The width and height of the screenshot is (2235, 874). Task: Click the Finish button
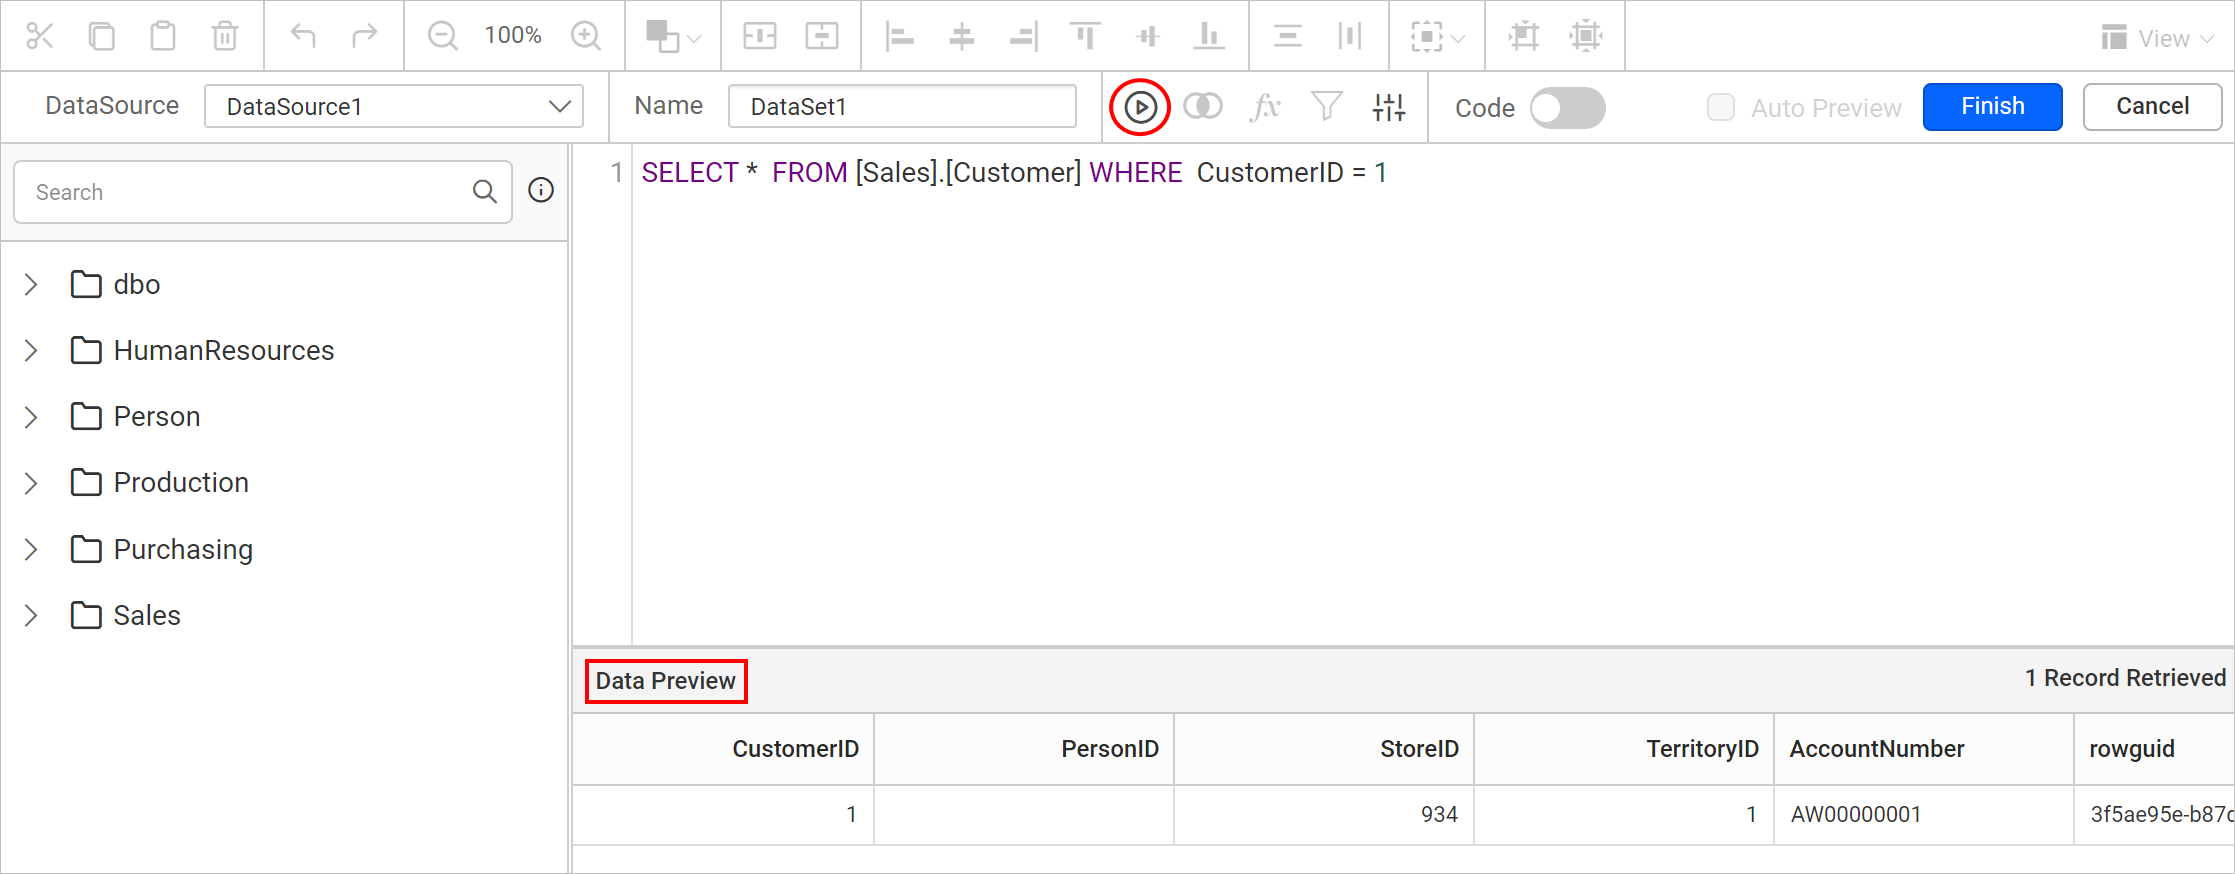point(1992,106)
